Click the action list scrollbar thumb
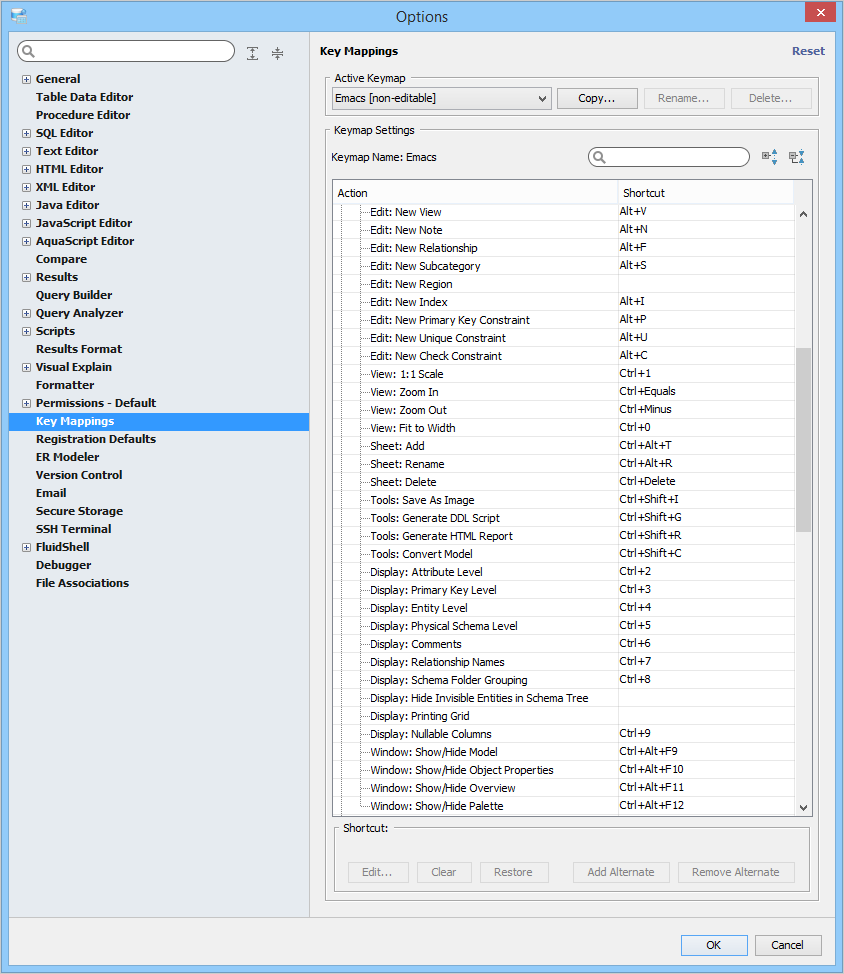The image size is (844, 974). coord(803,440)
